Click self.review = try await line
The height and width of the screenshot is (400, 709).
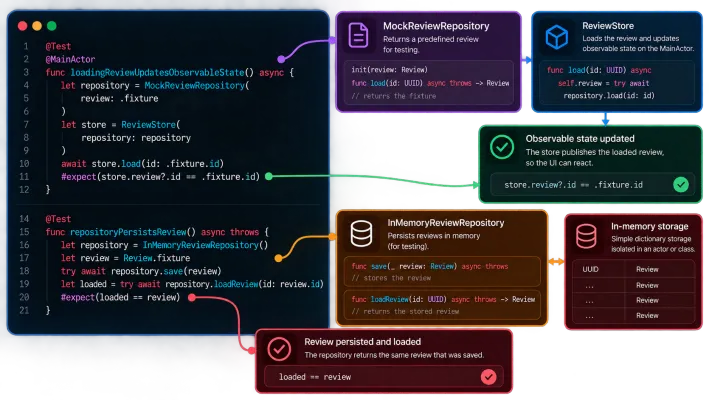pos(604,83)
